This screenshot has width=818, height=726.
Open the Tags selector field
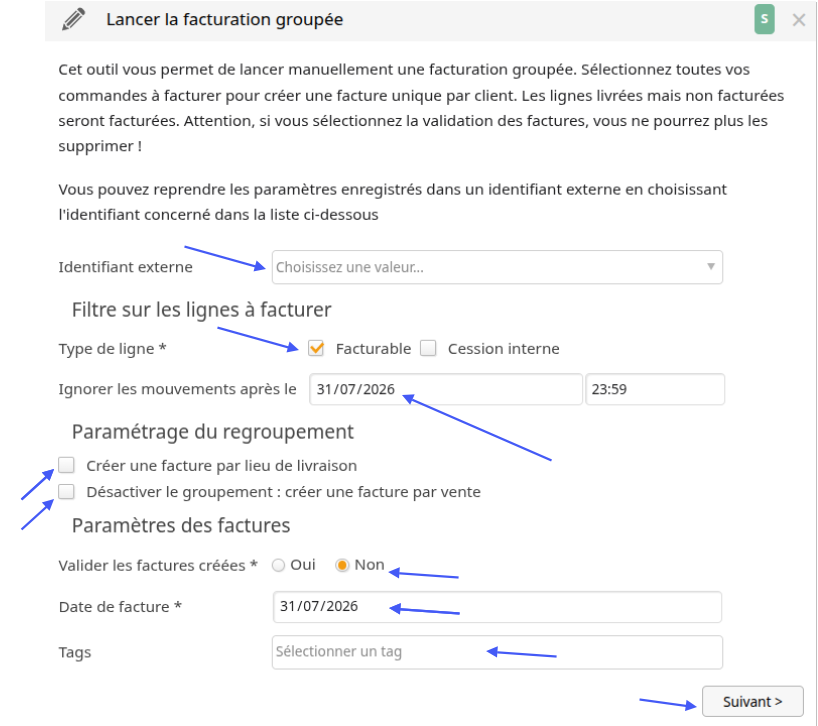tap(497, 652)
